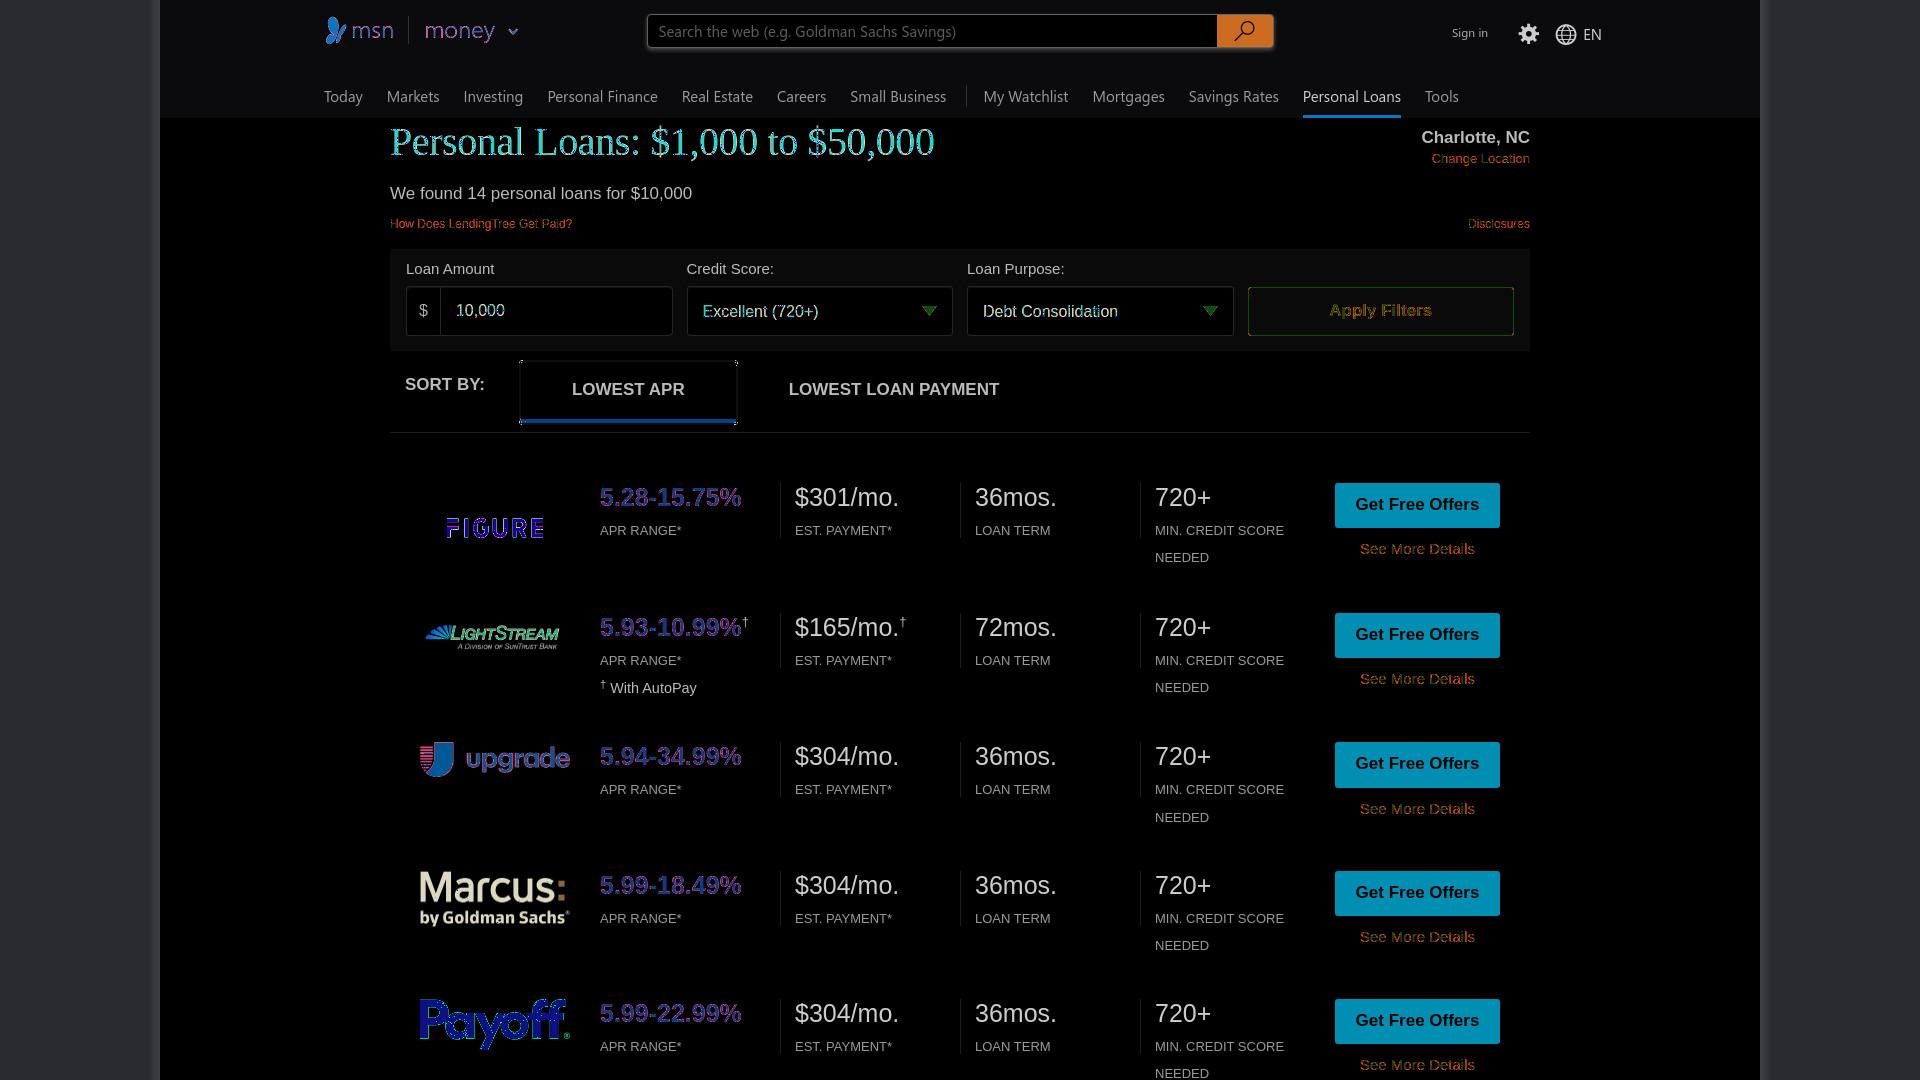1920x1080 pixels.
Task: Open the Credit Score dropdown
Action: point(820,311)
